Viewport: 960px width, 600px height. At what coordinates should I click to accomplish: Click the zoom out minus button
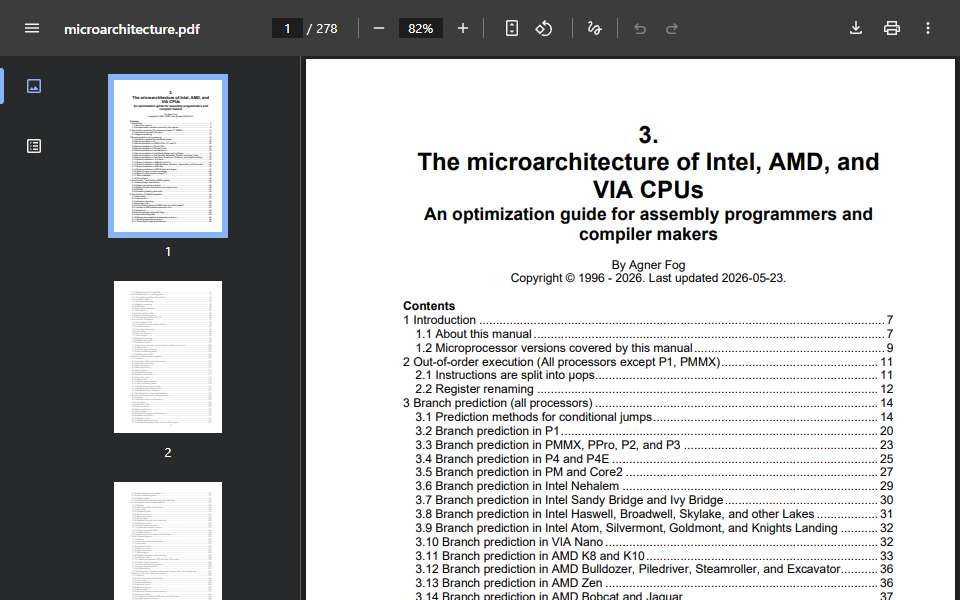pyautogui.click(x=378, y=28)
